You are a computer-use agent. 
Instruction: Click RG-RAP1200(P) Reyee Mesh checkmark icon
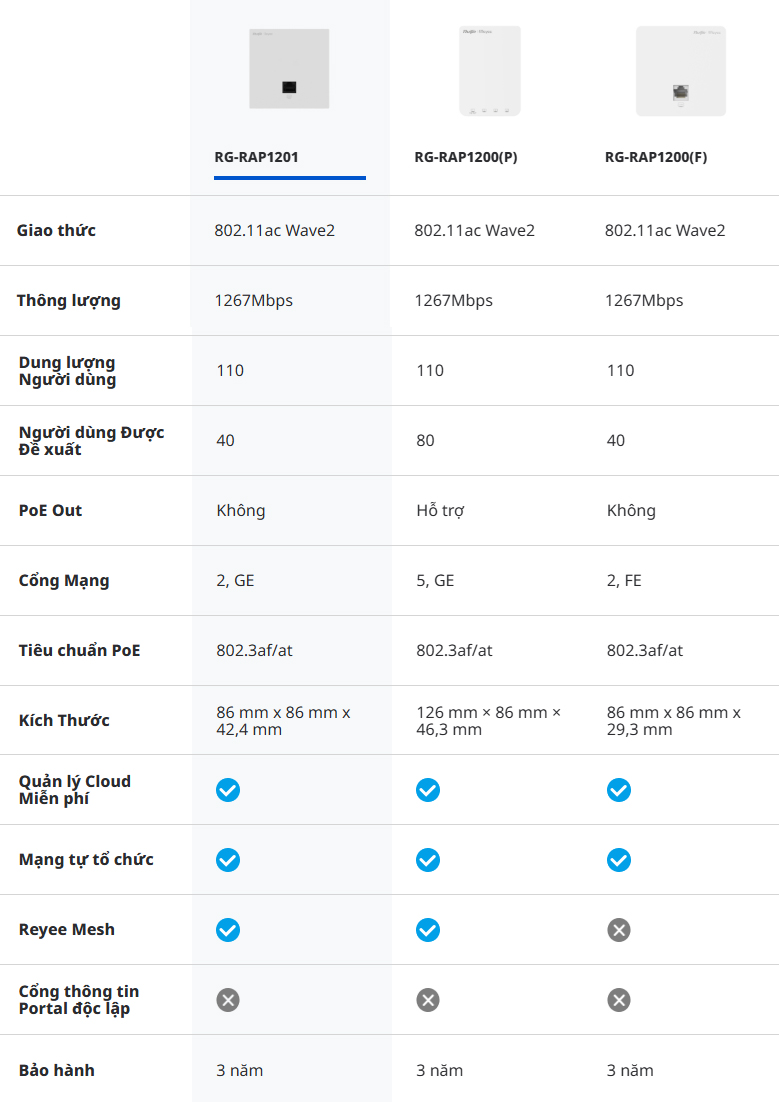428,930
